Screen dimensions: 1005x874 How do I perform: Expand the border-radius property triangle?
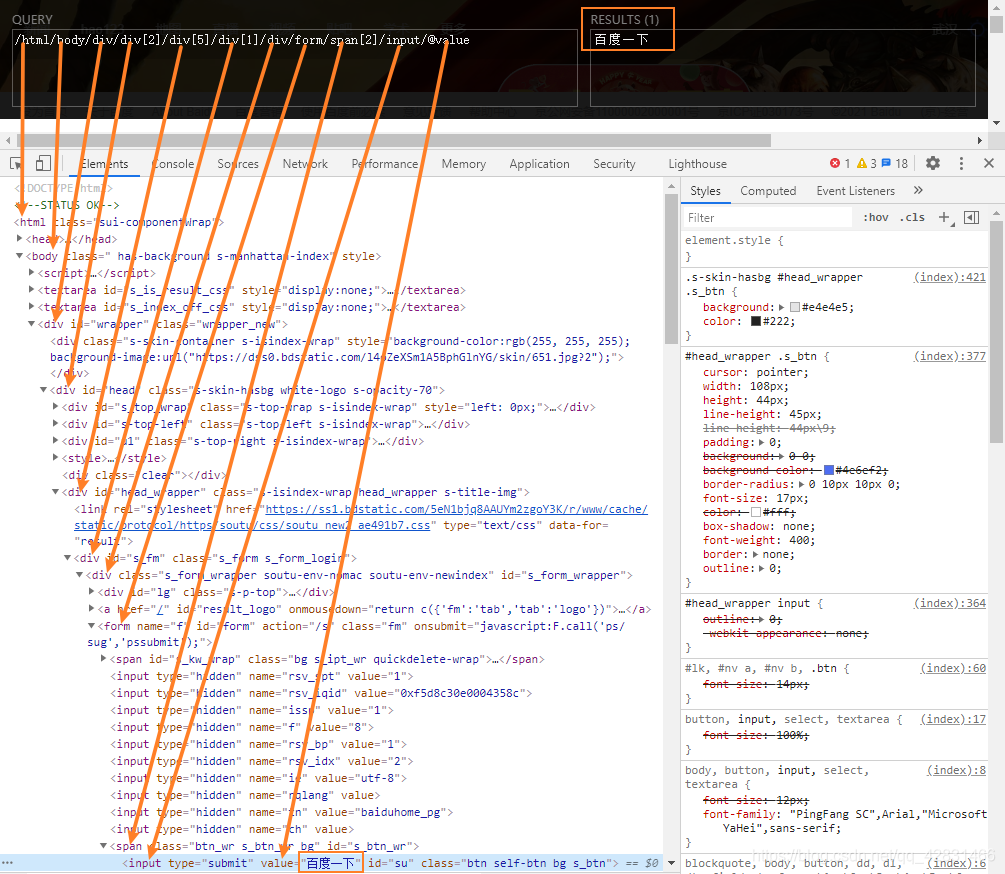tap(801, 484)
